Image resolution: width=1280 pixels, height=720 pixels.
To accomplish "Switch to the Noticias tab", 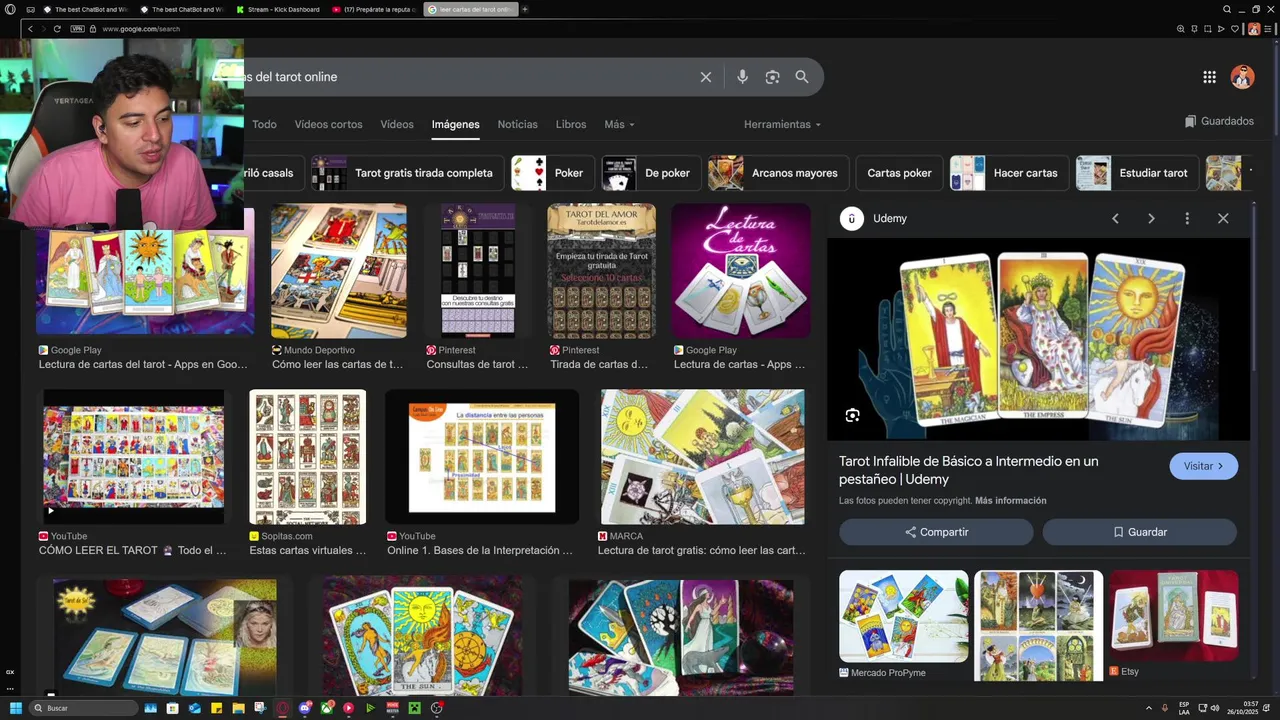I will point(517,124).
